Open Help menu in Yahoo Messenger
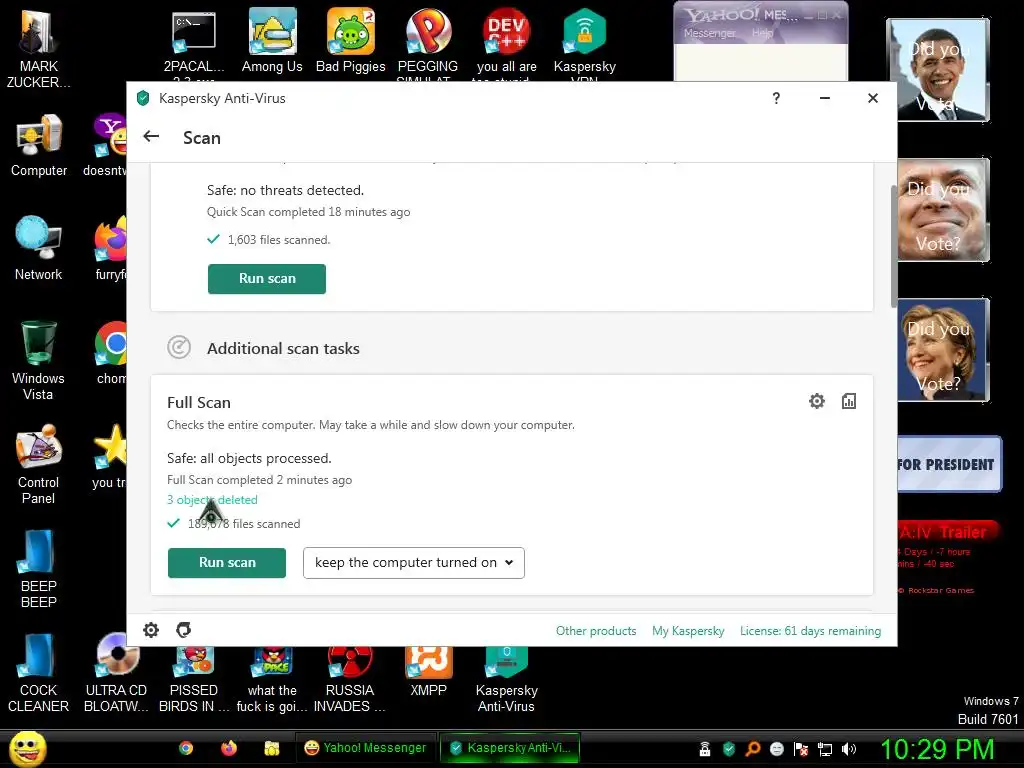The image size is (1024, 768). point(762,33)
